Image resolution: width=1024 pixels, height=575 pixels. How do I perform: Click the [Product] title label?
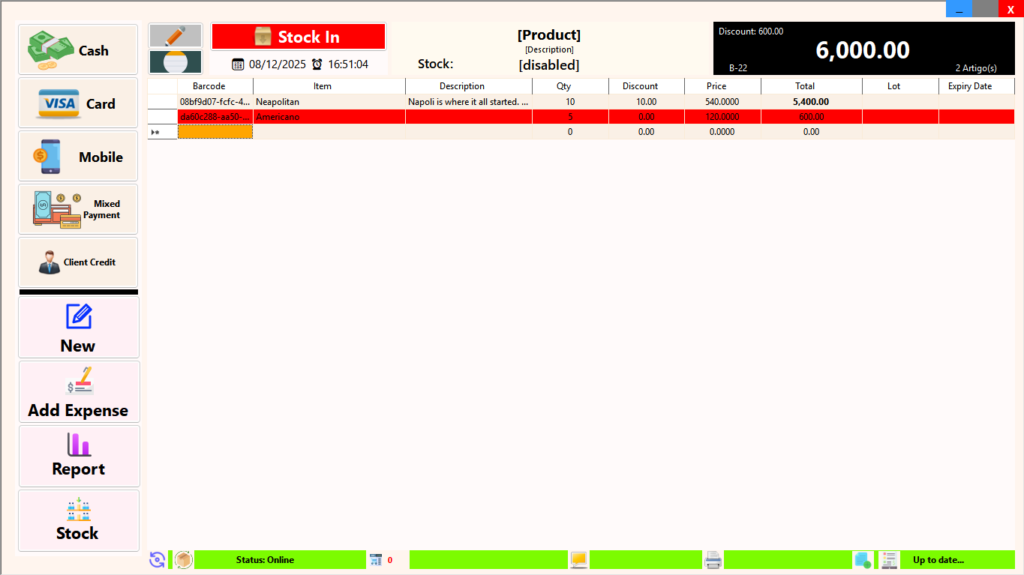tap(549, 35)
